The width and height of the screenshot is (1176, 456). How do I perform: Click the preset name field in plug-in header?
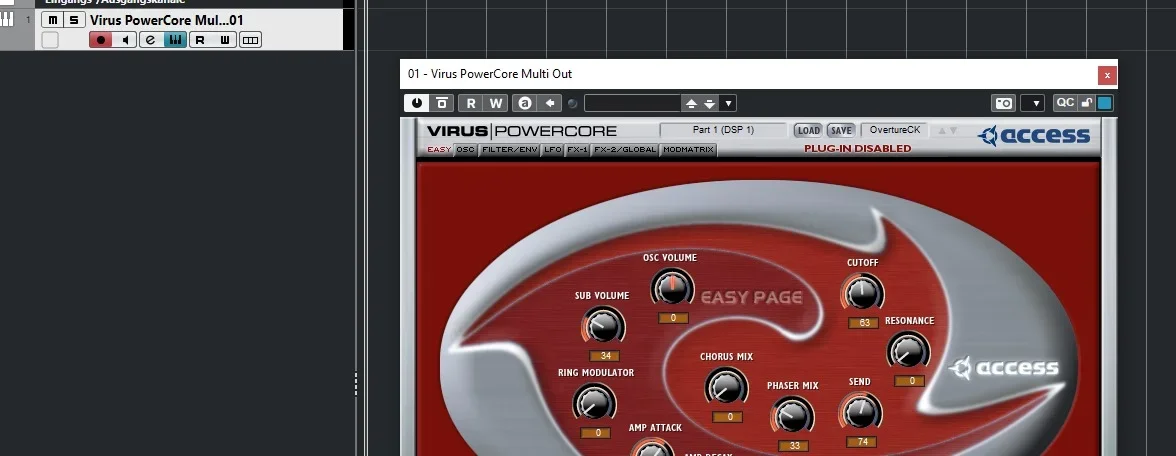[632, 103]
